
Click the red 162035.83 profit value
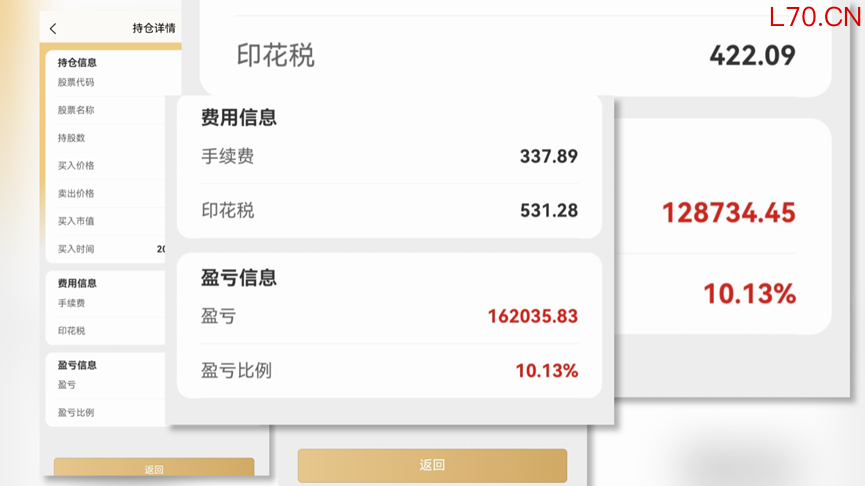pyautogui.click(x=532, y=317)
